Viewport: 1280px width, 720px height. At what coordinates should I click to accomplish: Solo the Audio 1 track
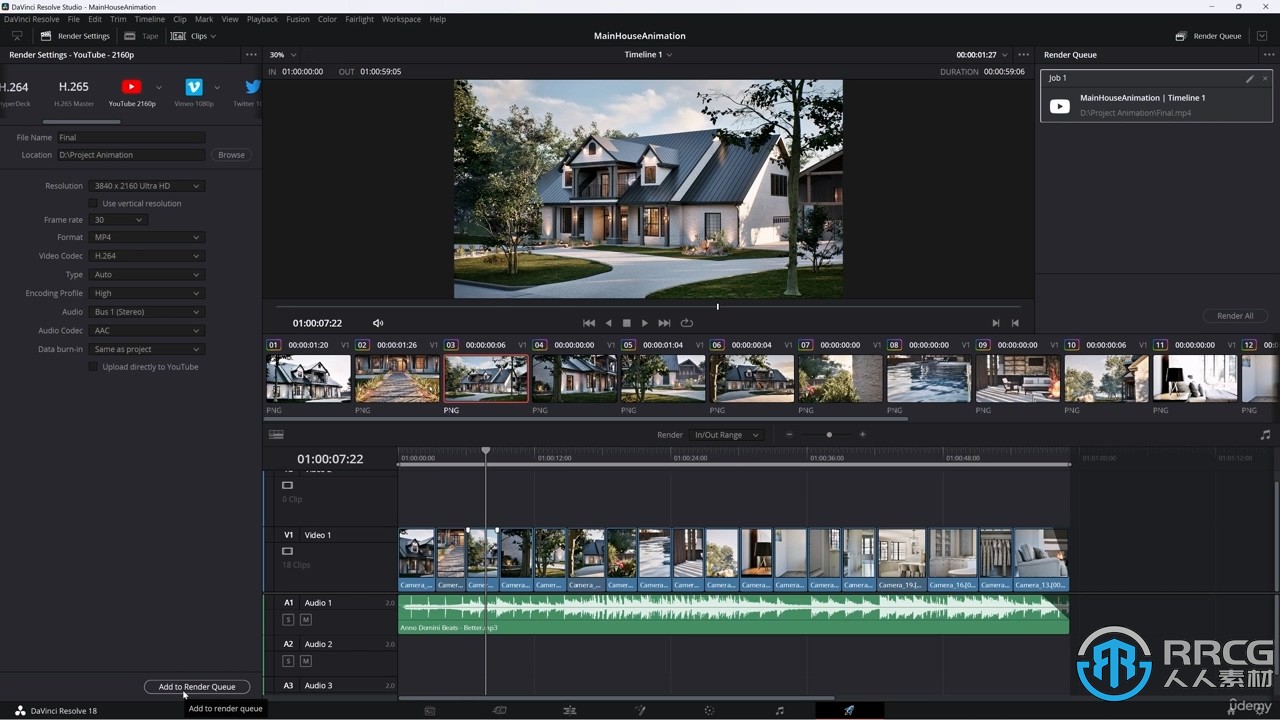288,620
